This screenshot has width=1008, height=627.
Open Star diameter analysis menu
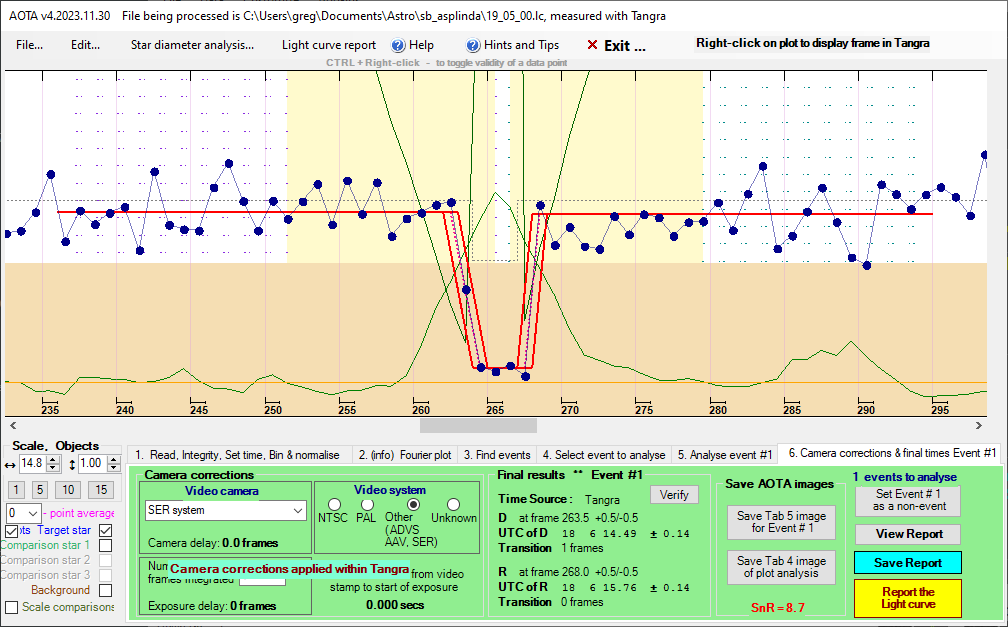pos(192,45)
